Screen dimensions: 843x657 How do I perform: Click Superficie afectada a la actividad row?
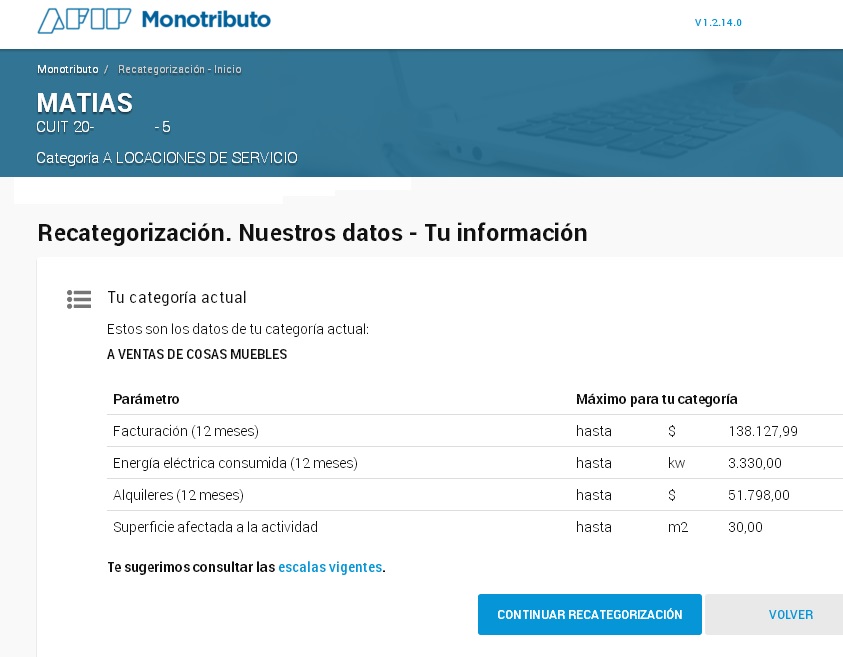click(x=215, y=527)
